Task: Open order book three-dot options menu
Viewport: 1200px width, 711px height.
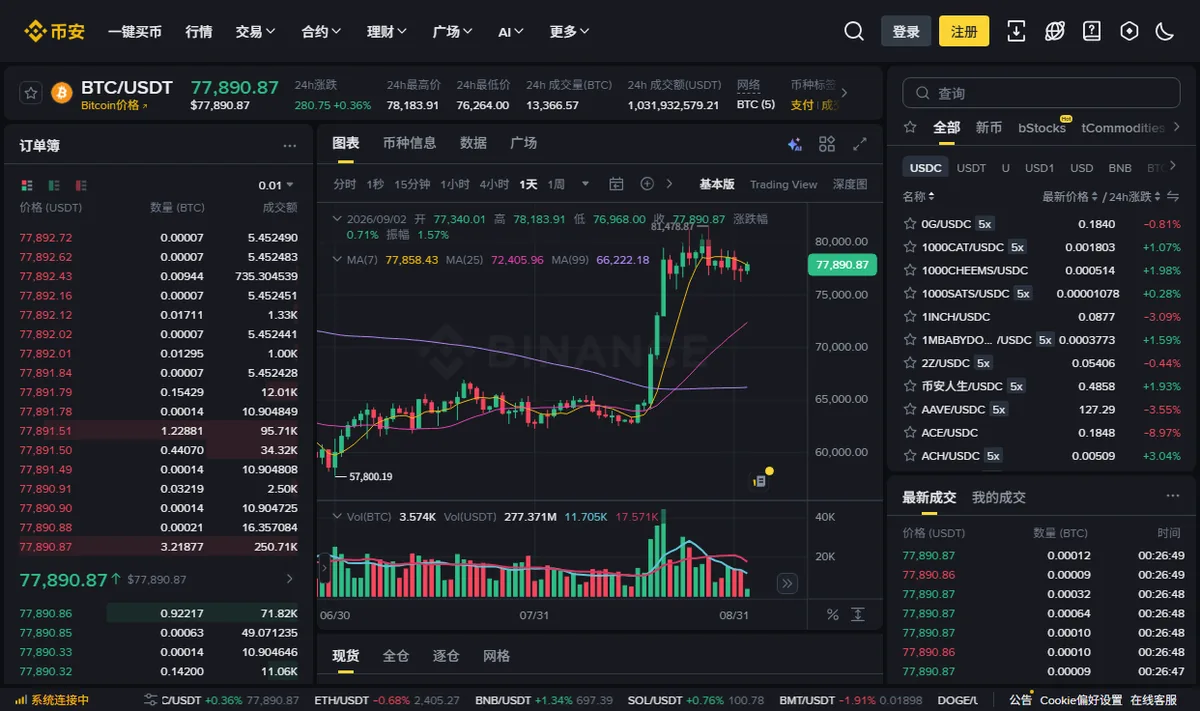Action: coord(290,146)
